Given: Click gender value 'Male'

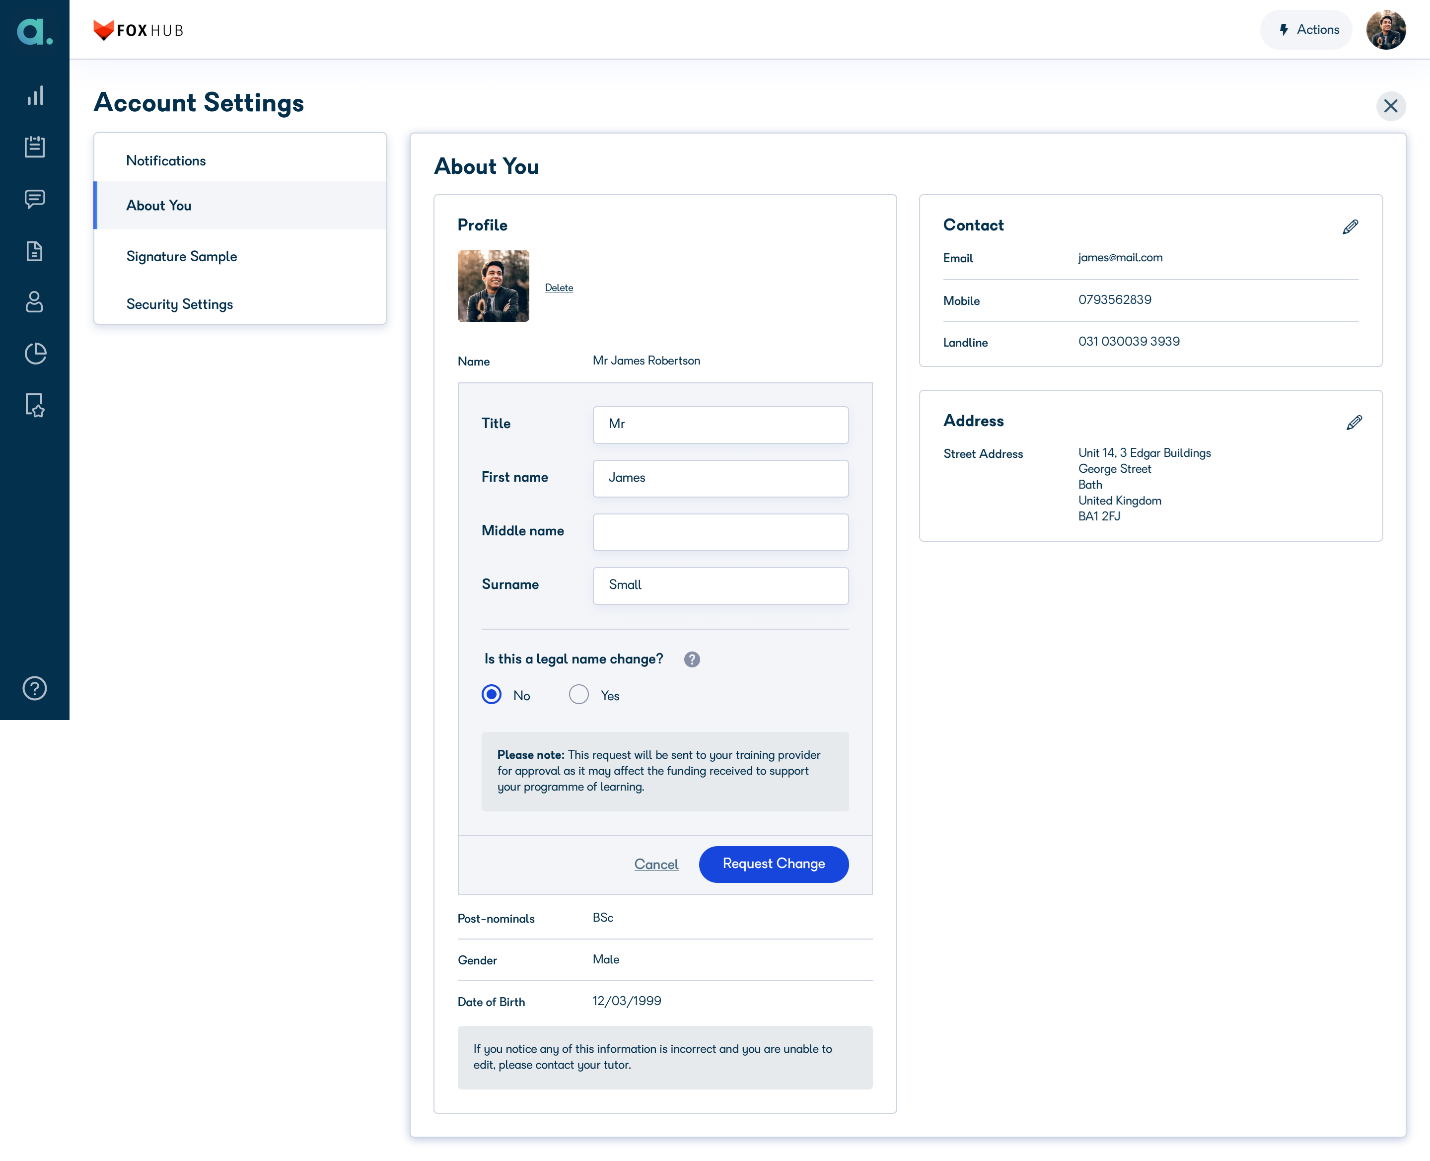Looking at the screenshot, I should click(606, 960).
